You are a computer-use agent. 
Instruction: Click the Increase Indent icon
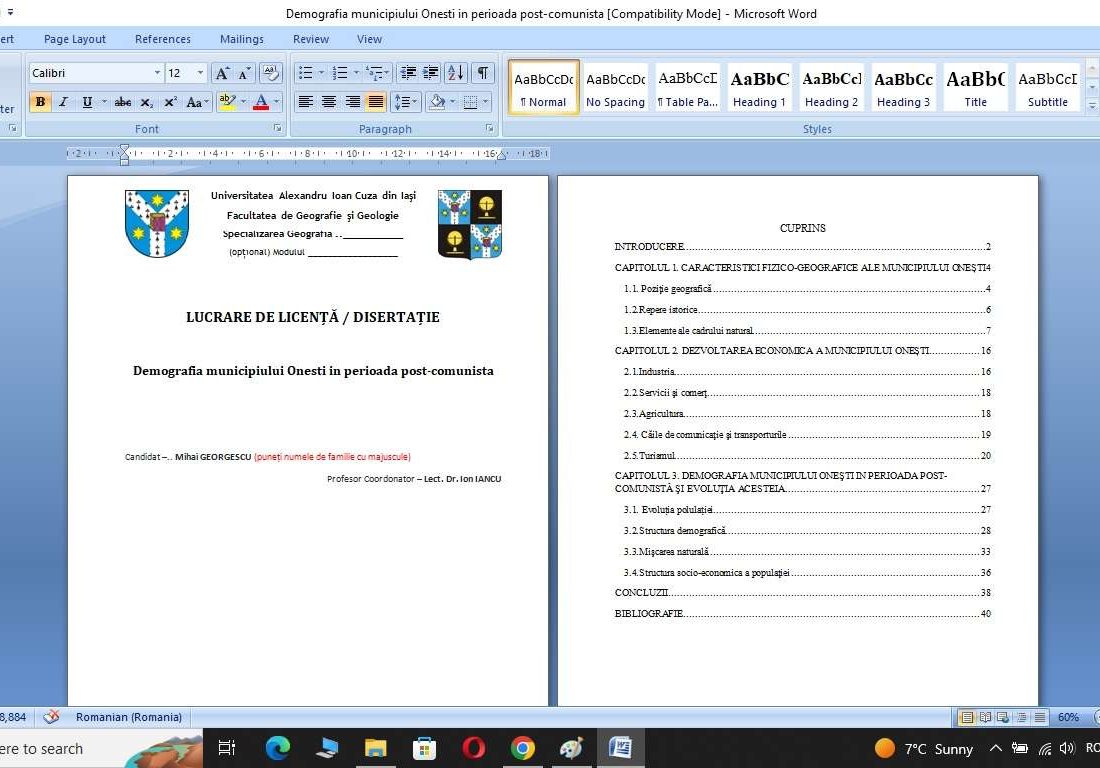431,73
